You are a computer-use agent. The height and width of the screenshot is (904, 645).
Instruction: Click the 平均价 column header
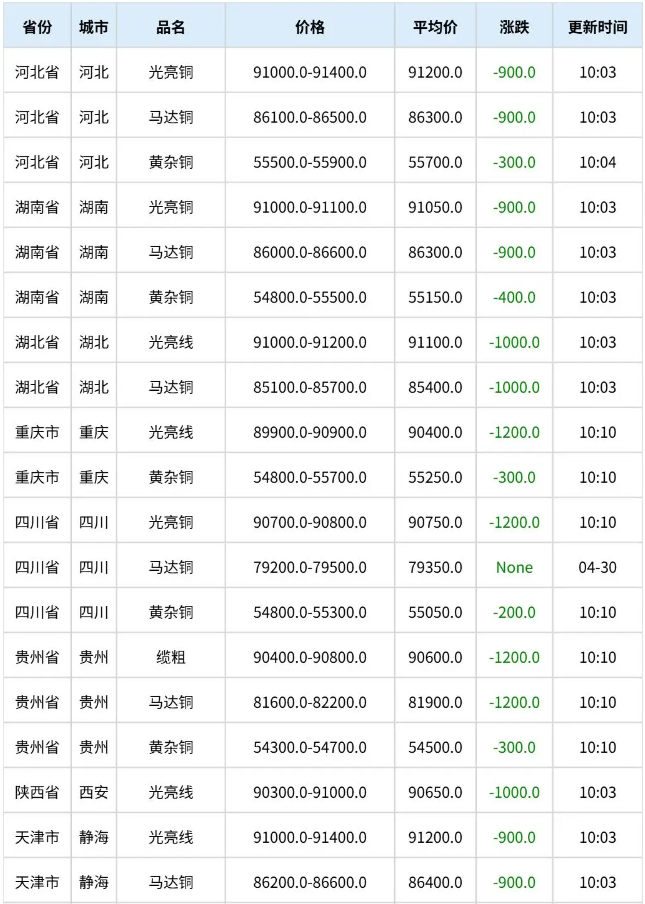point(435,27)
